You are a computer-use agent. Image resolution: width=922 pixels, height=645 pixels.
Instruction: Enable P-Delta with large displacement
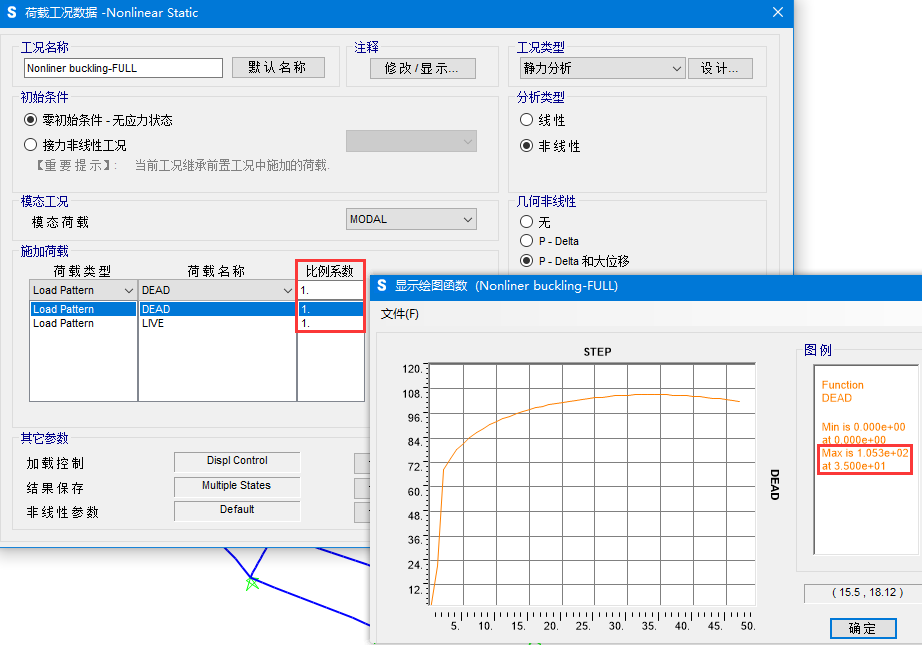tap(527, 261)
